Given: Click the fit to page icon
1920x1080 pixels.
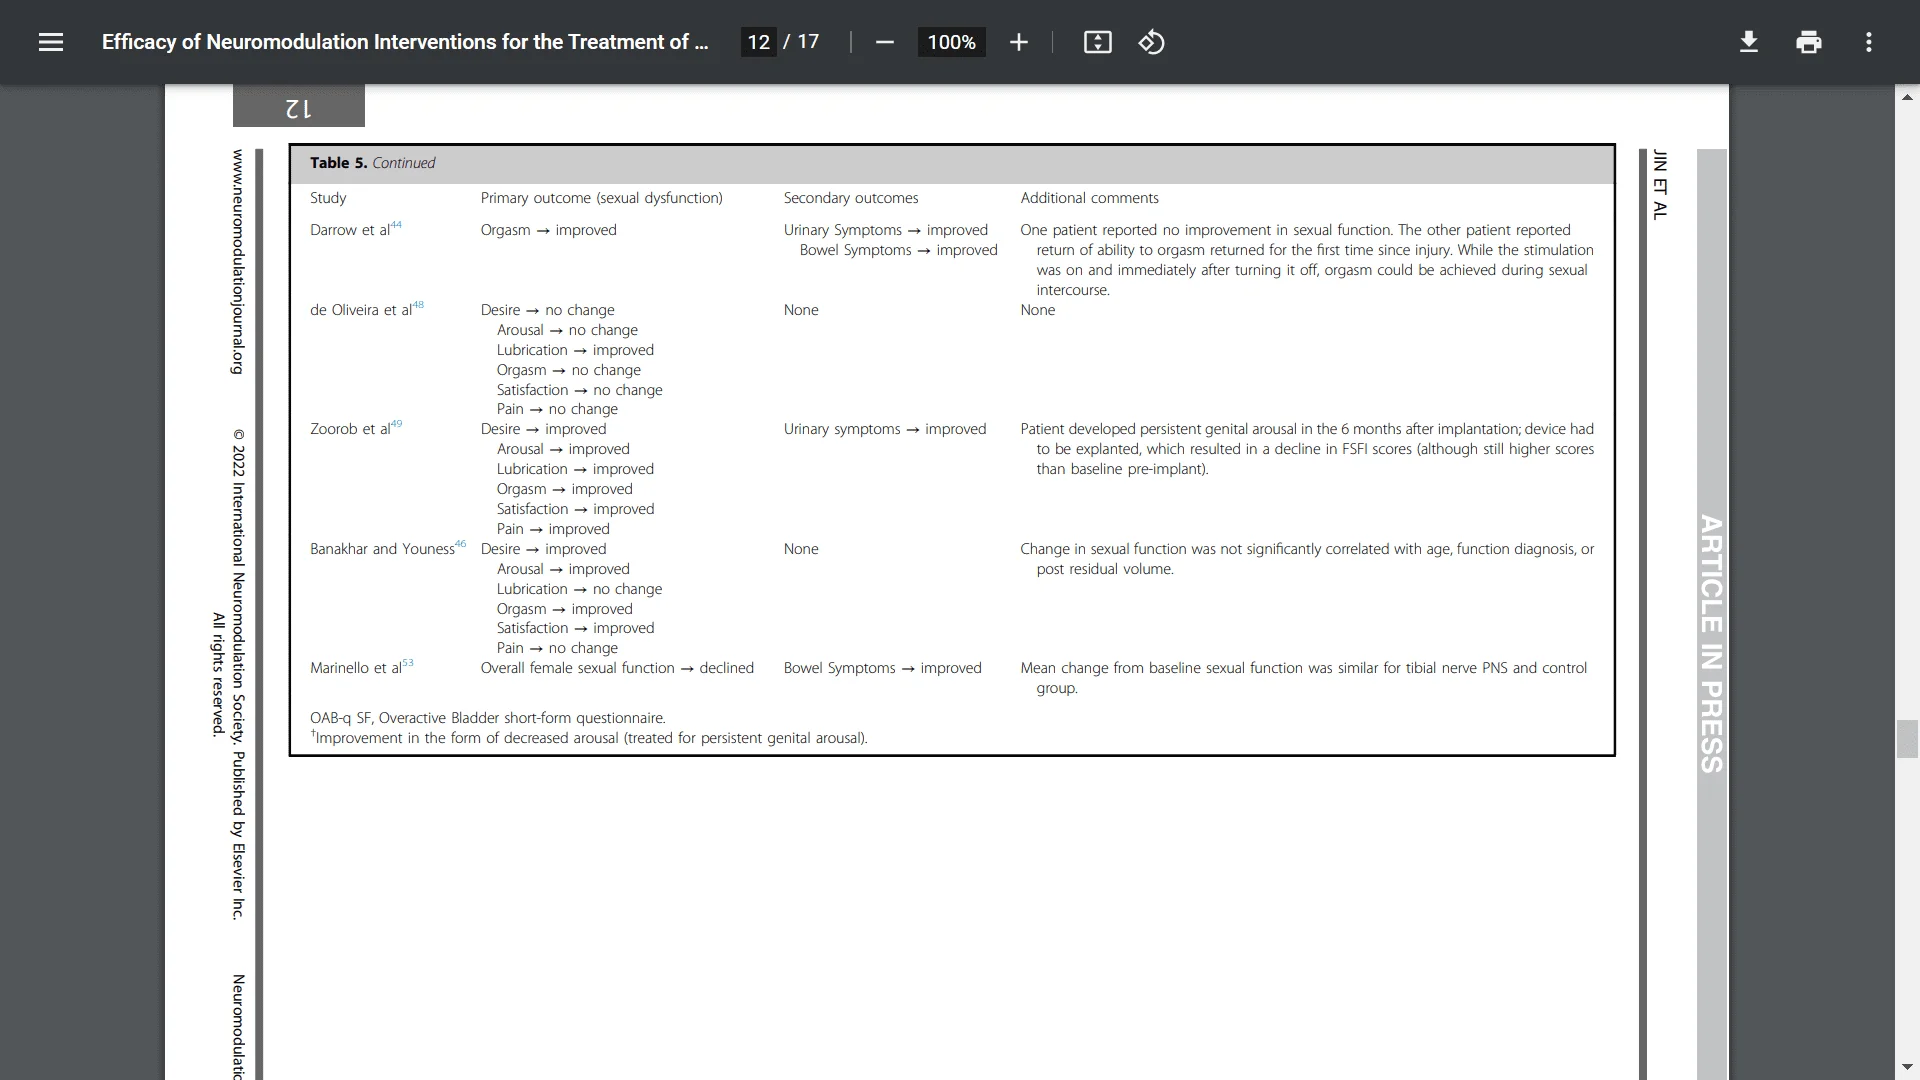Looking at the screenshot, I should (x=1097, y=42).
